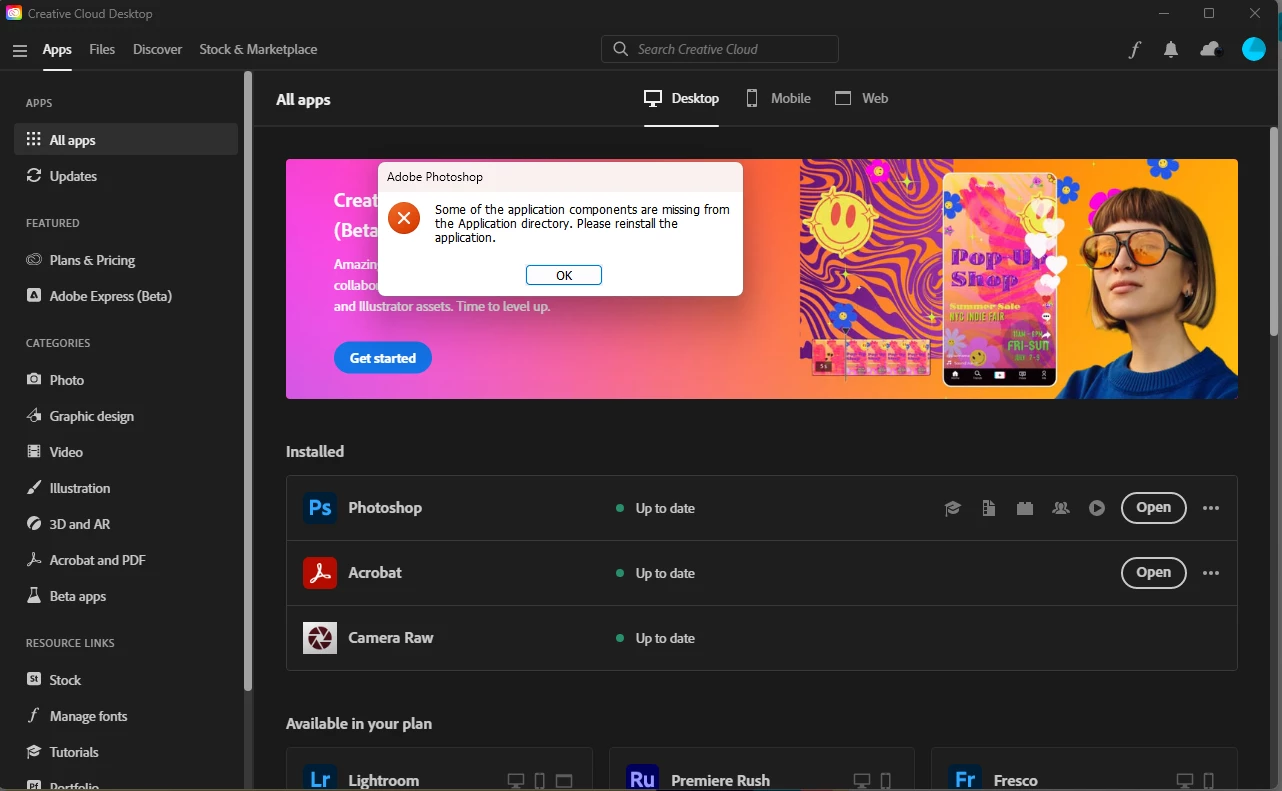Click the Lightroom desktop platform icon
The height and width of the screenshot is (791, 1282).
[516, 780]
